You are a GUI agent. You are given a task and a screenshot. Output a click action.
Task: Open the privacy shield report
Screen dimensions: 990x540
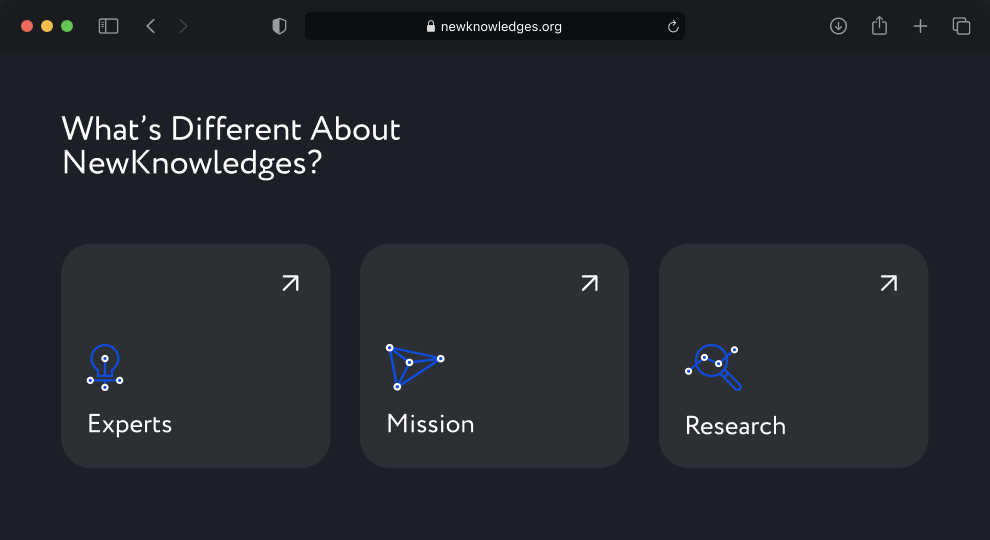click(279, 26)
